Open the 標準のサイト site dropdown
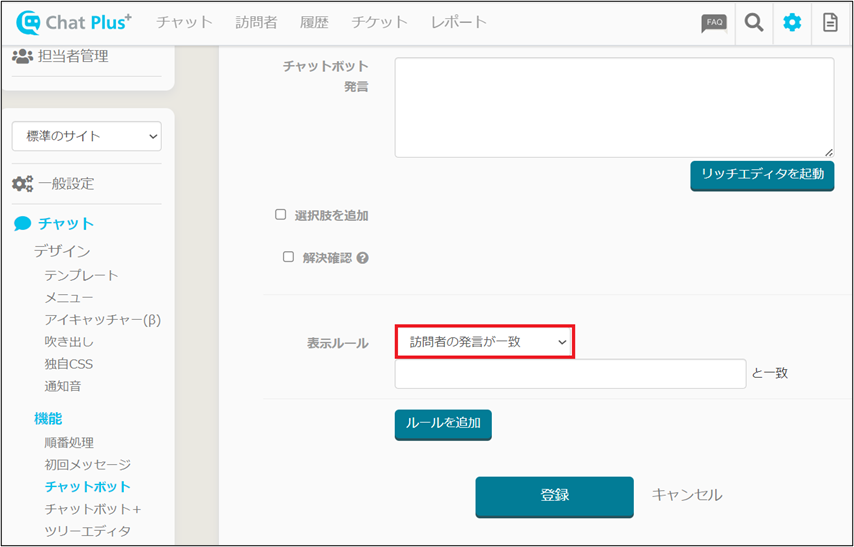 tap(86, 136)
